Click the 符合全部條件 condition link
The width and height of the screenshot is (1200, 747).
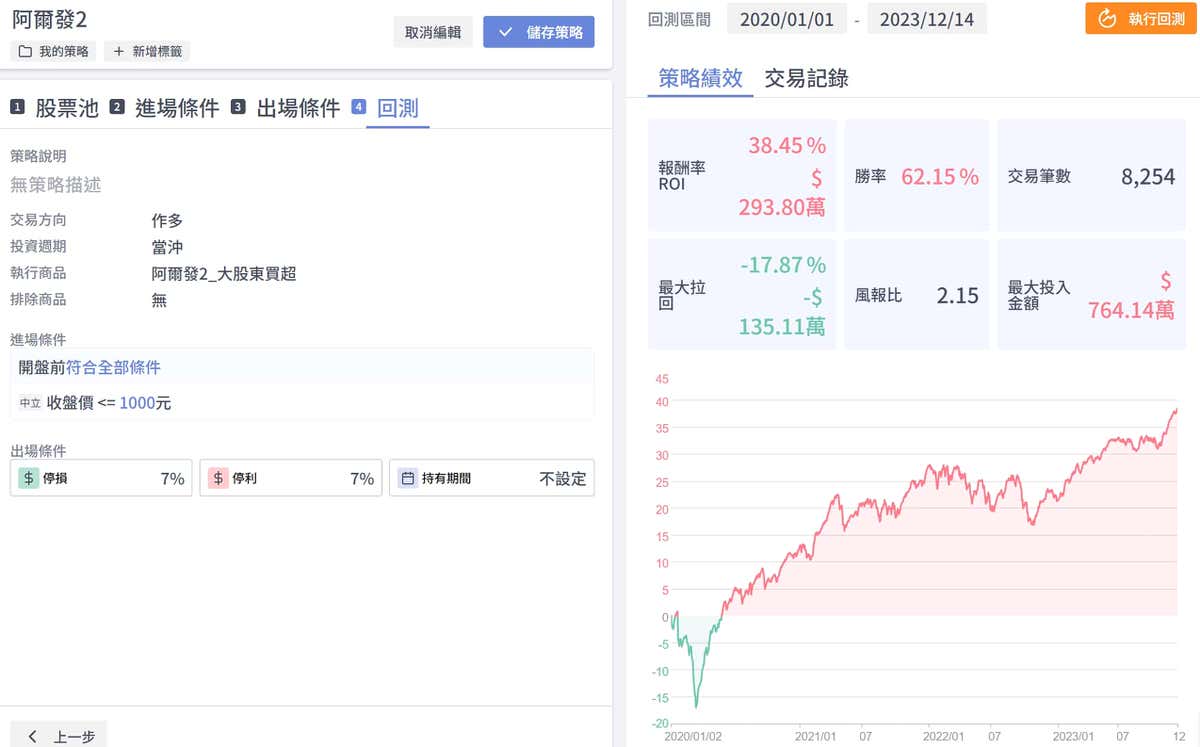click(113, 367)
